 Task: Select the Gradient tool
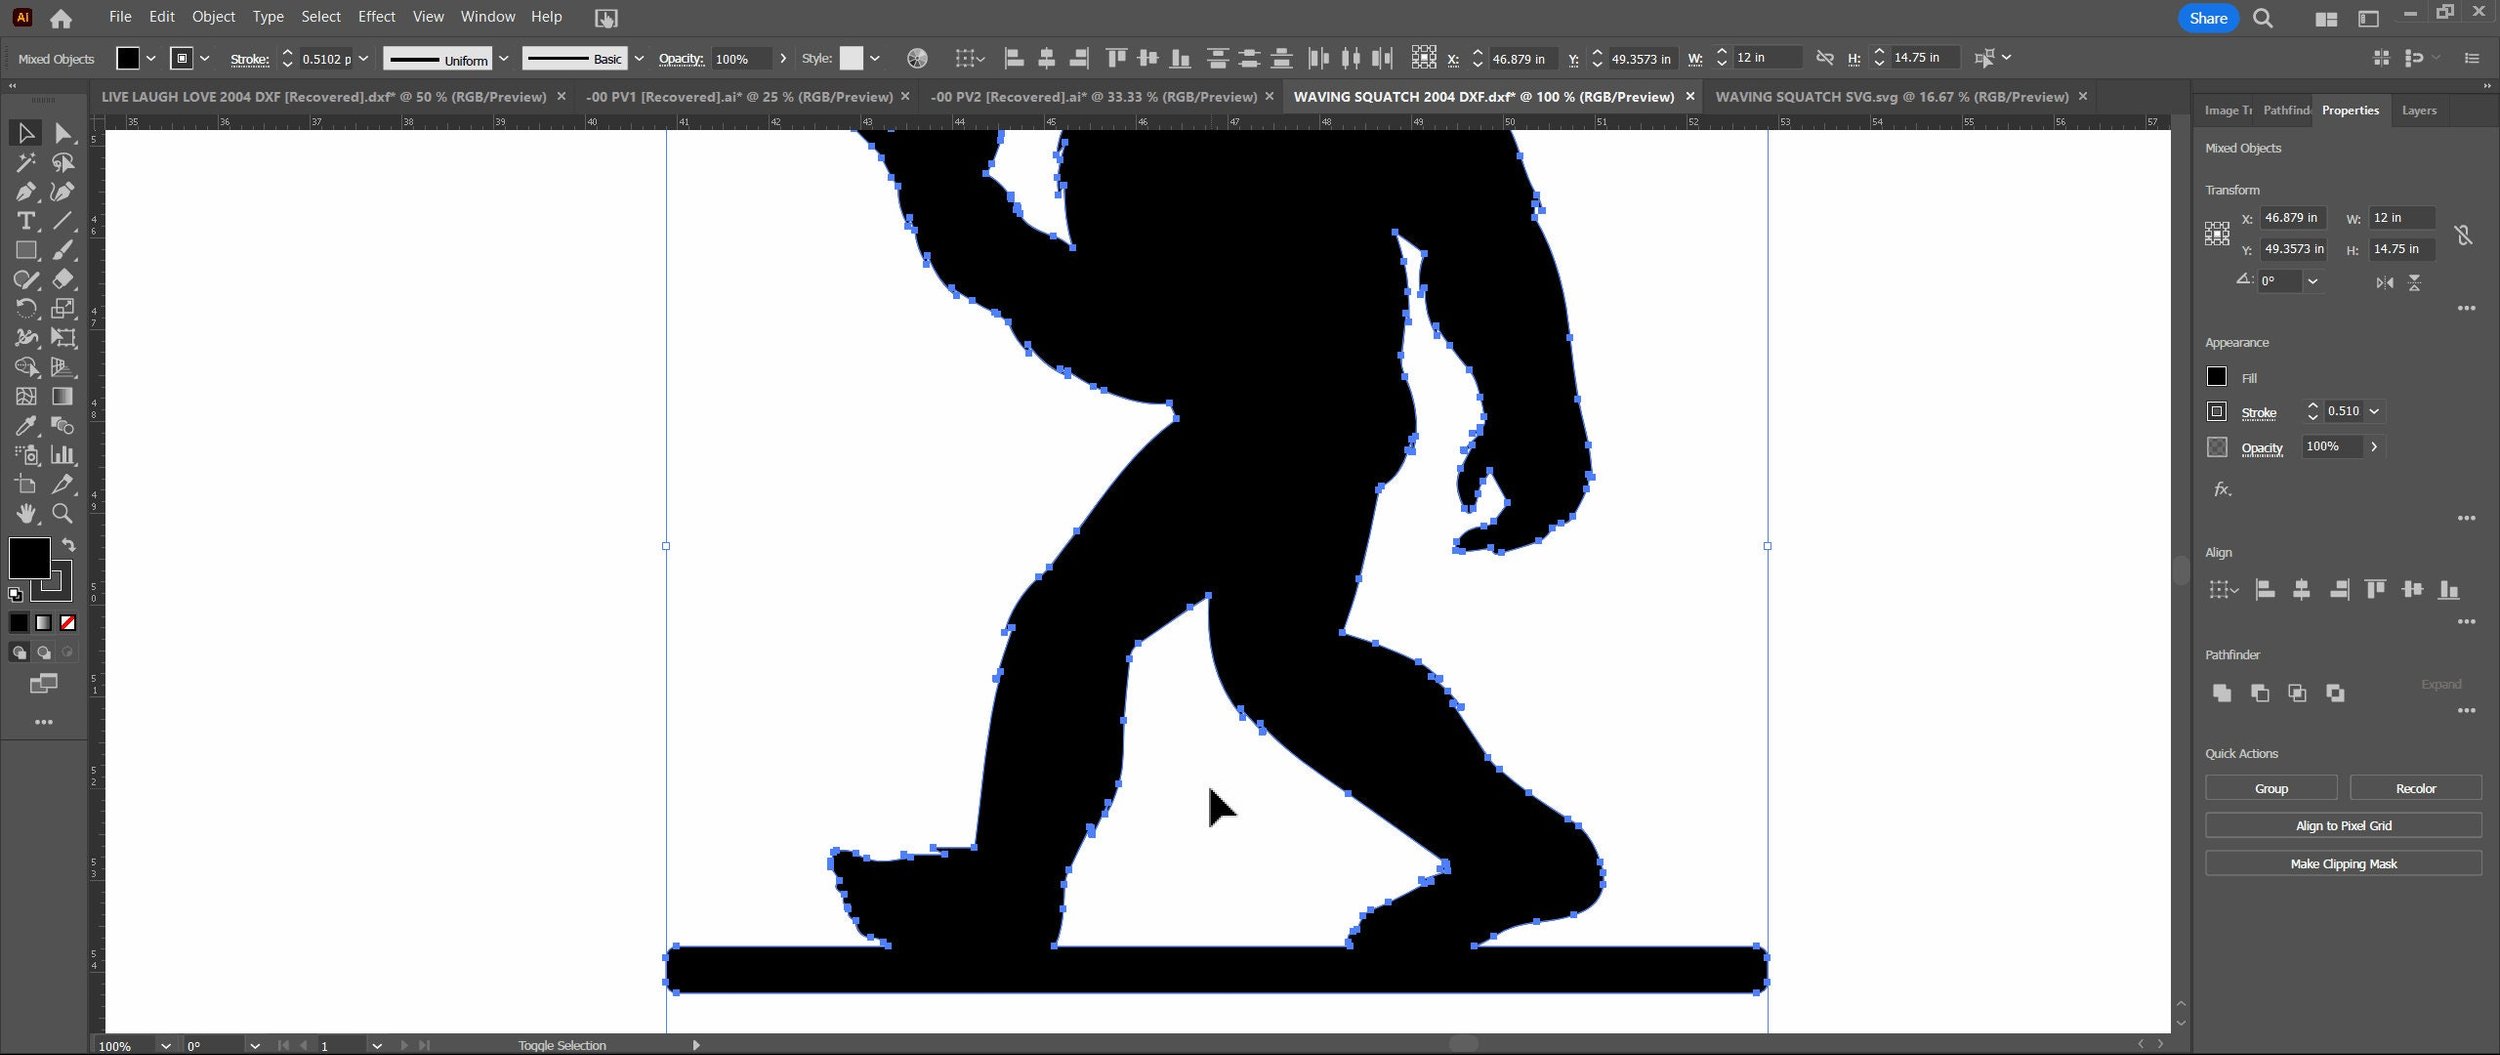tap(63, 396)
